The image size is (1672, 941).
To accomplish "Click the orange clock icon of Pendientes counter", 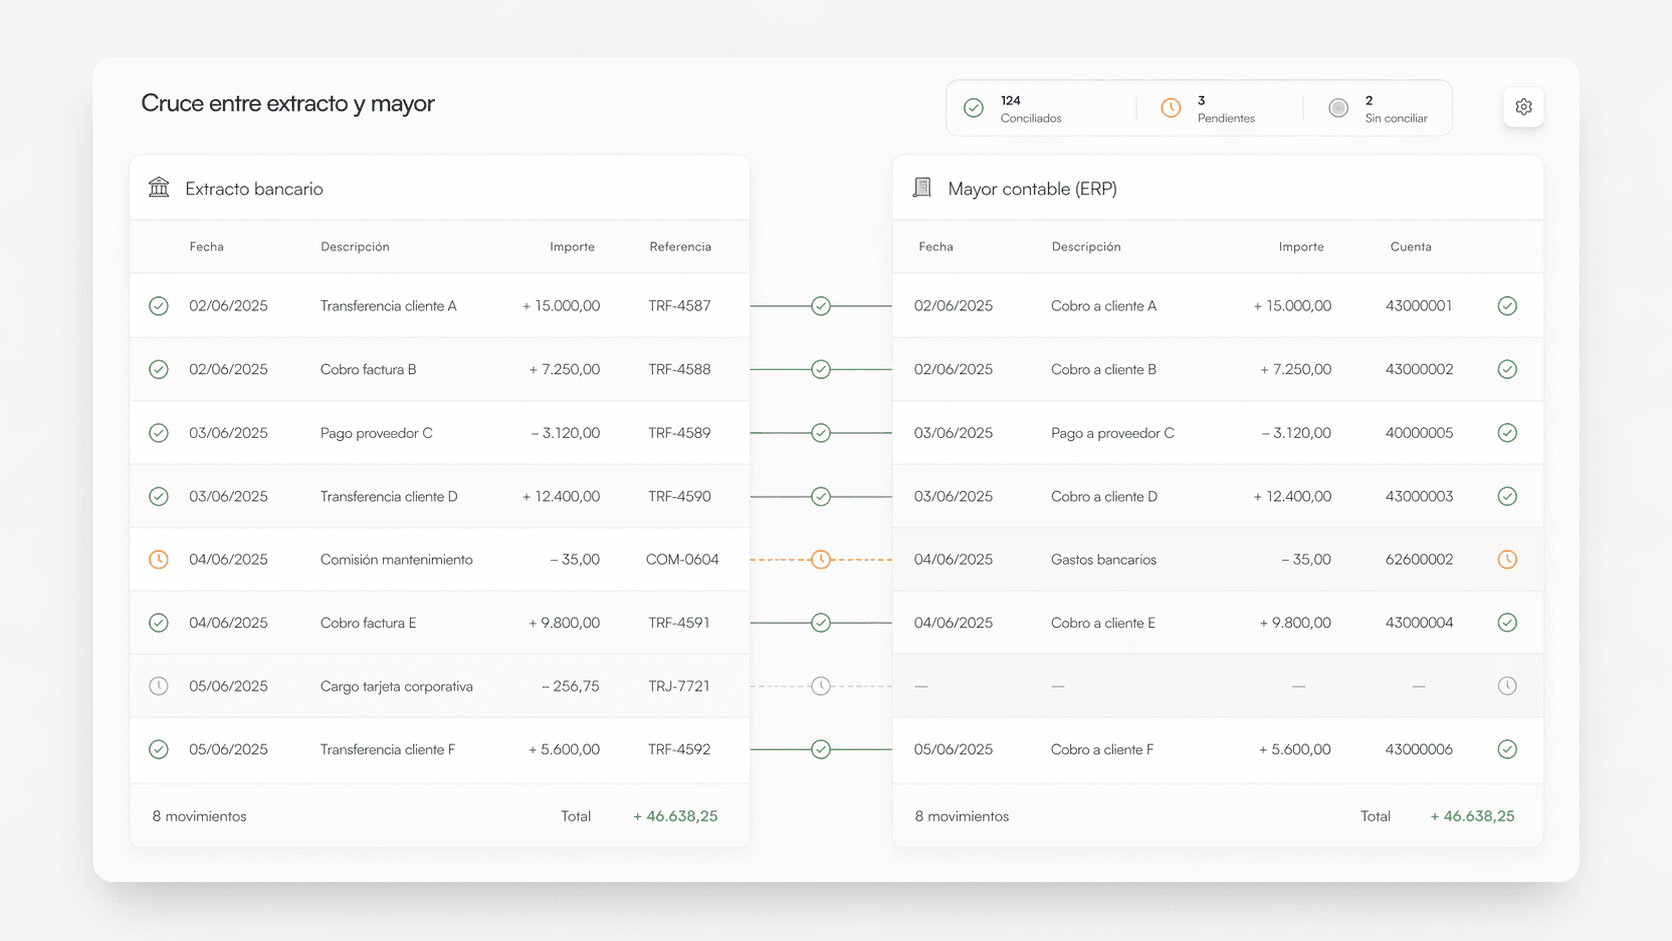I will tap(1170, 108).
